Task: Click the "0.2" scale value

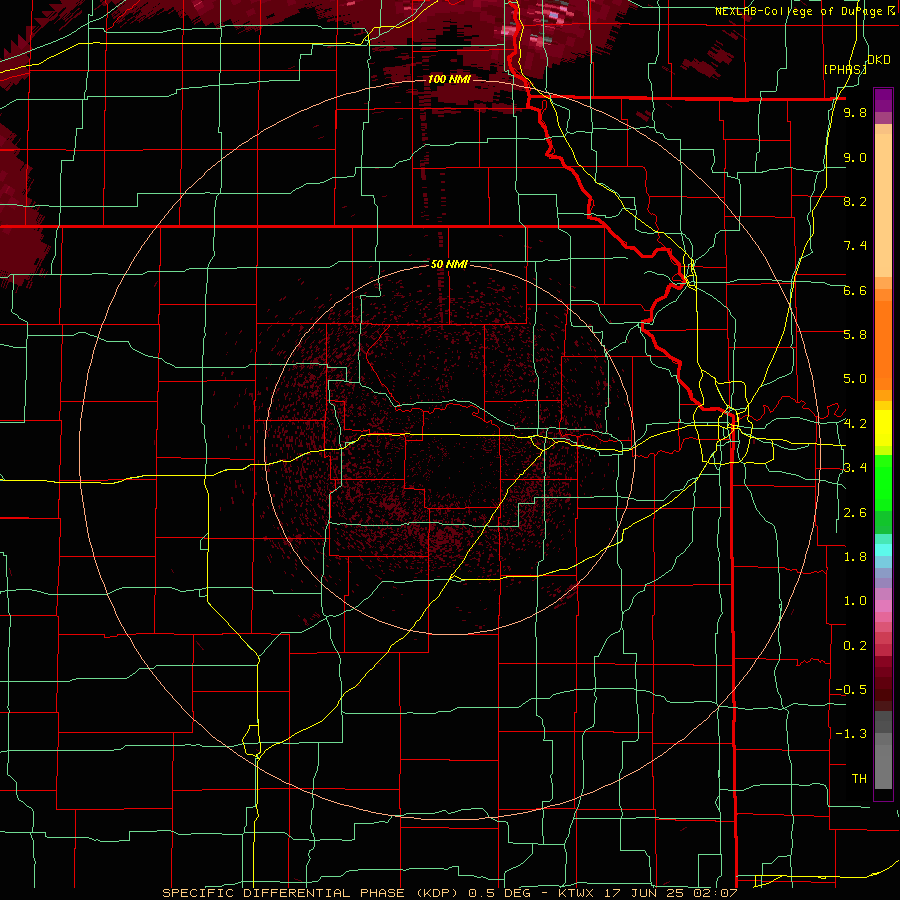Action: point(855,646)
